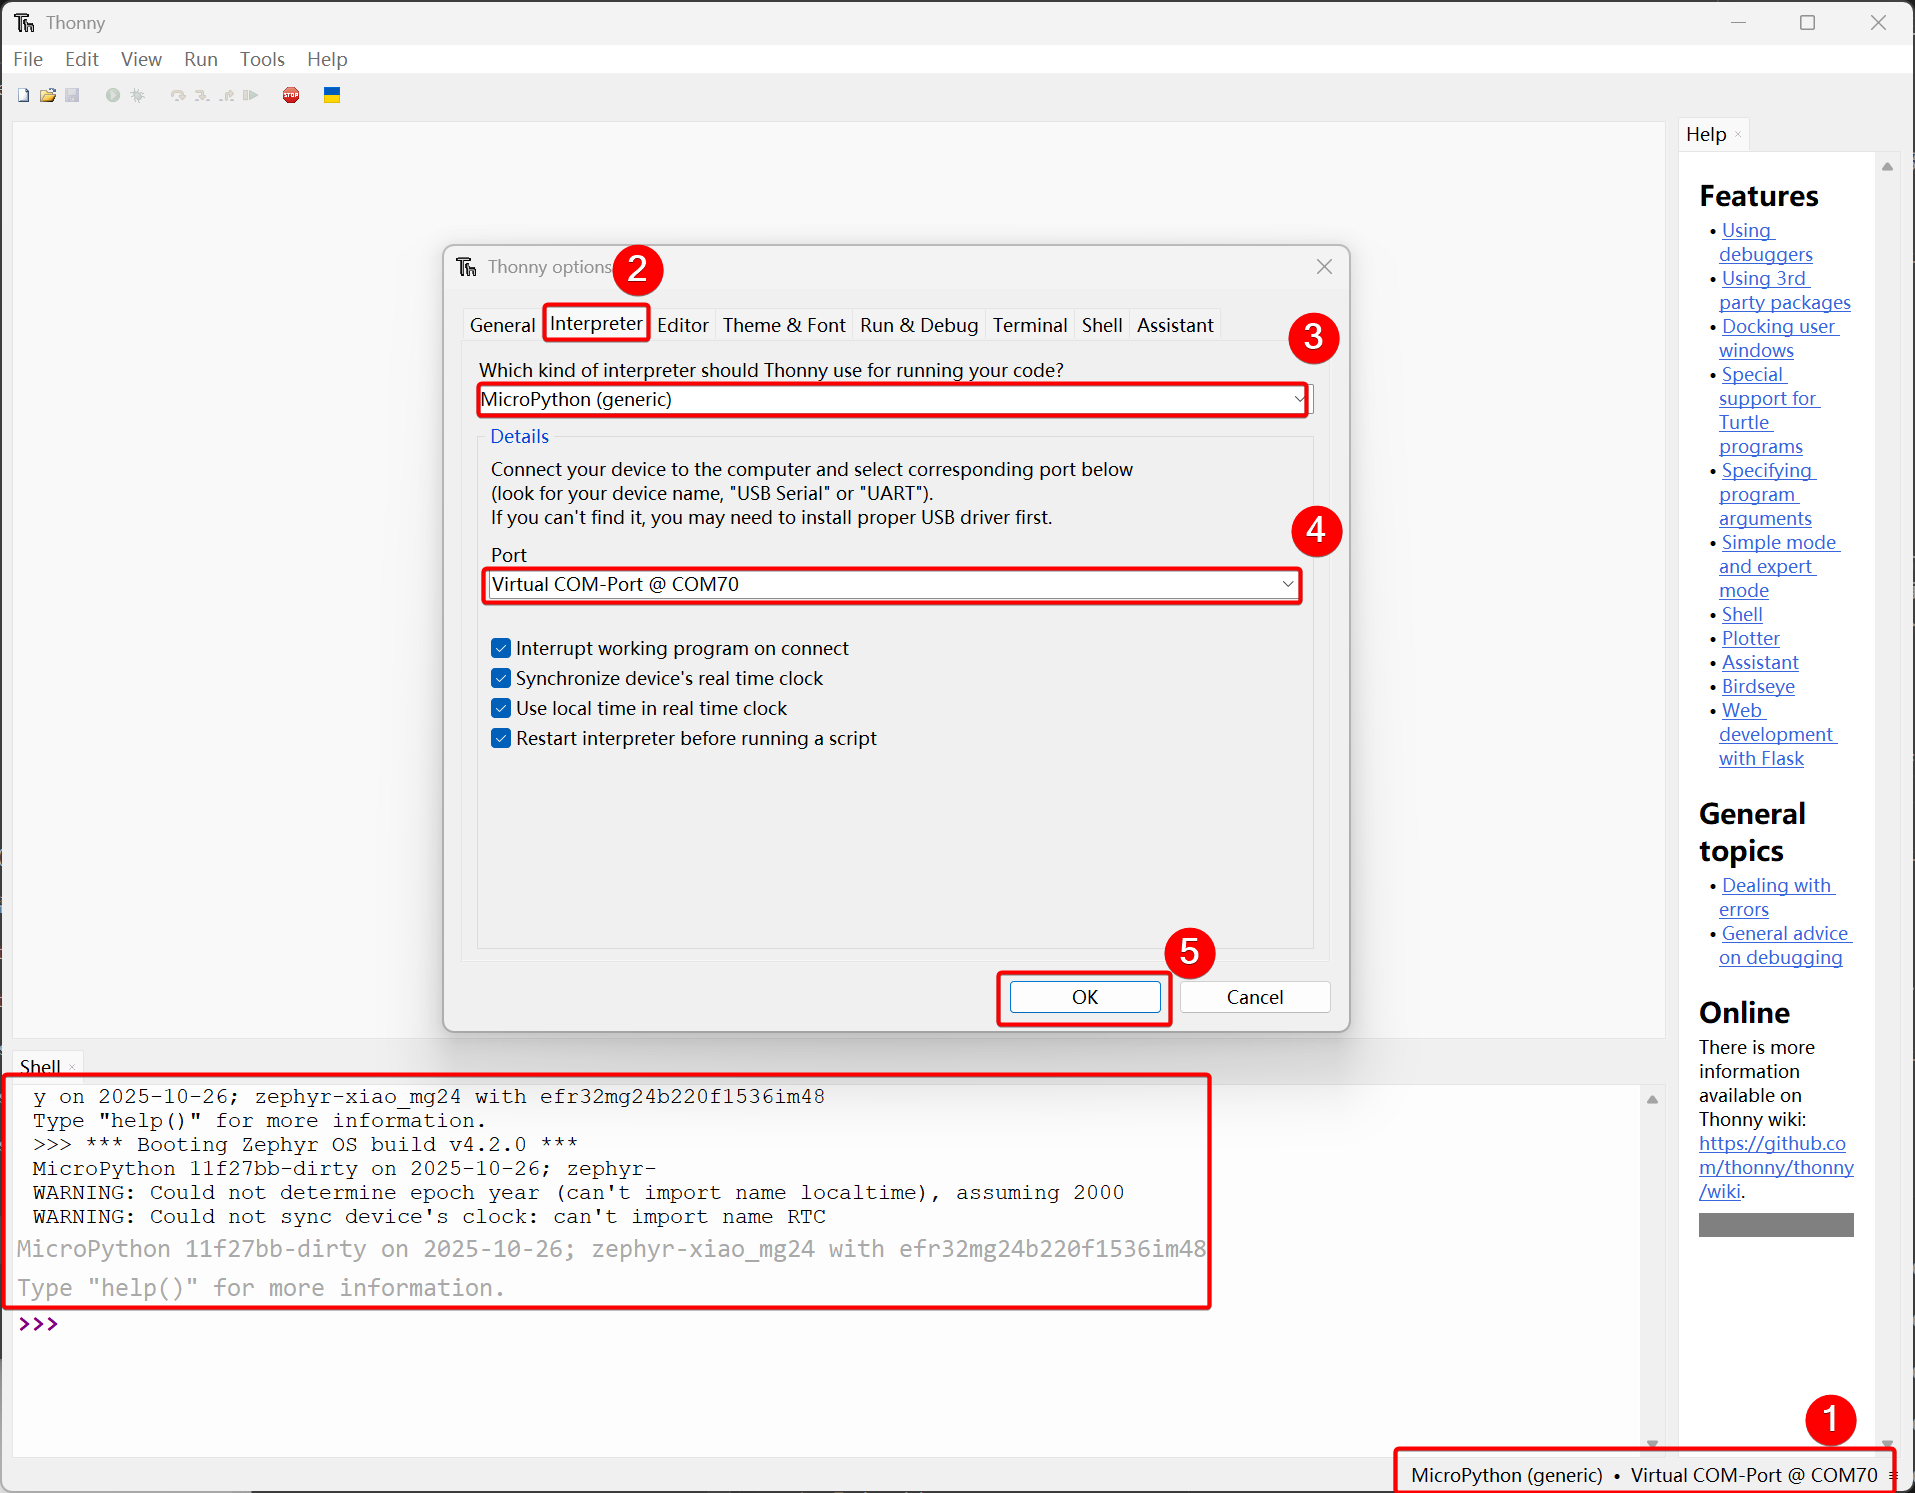Hit the red Stop icon
The height and width of the screenshot is (1493, 1915).
point(291,95)
